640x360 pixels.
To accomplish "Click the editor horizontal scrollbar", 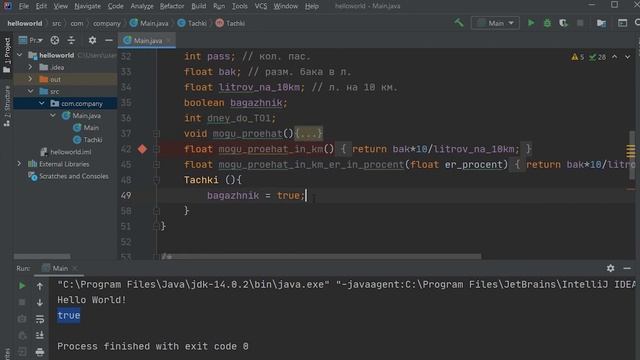I will coord(321,256).
